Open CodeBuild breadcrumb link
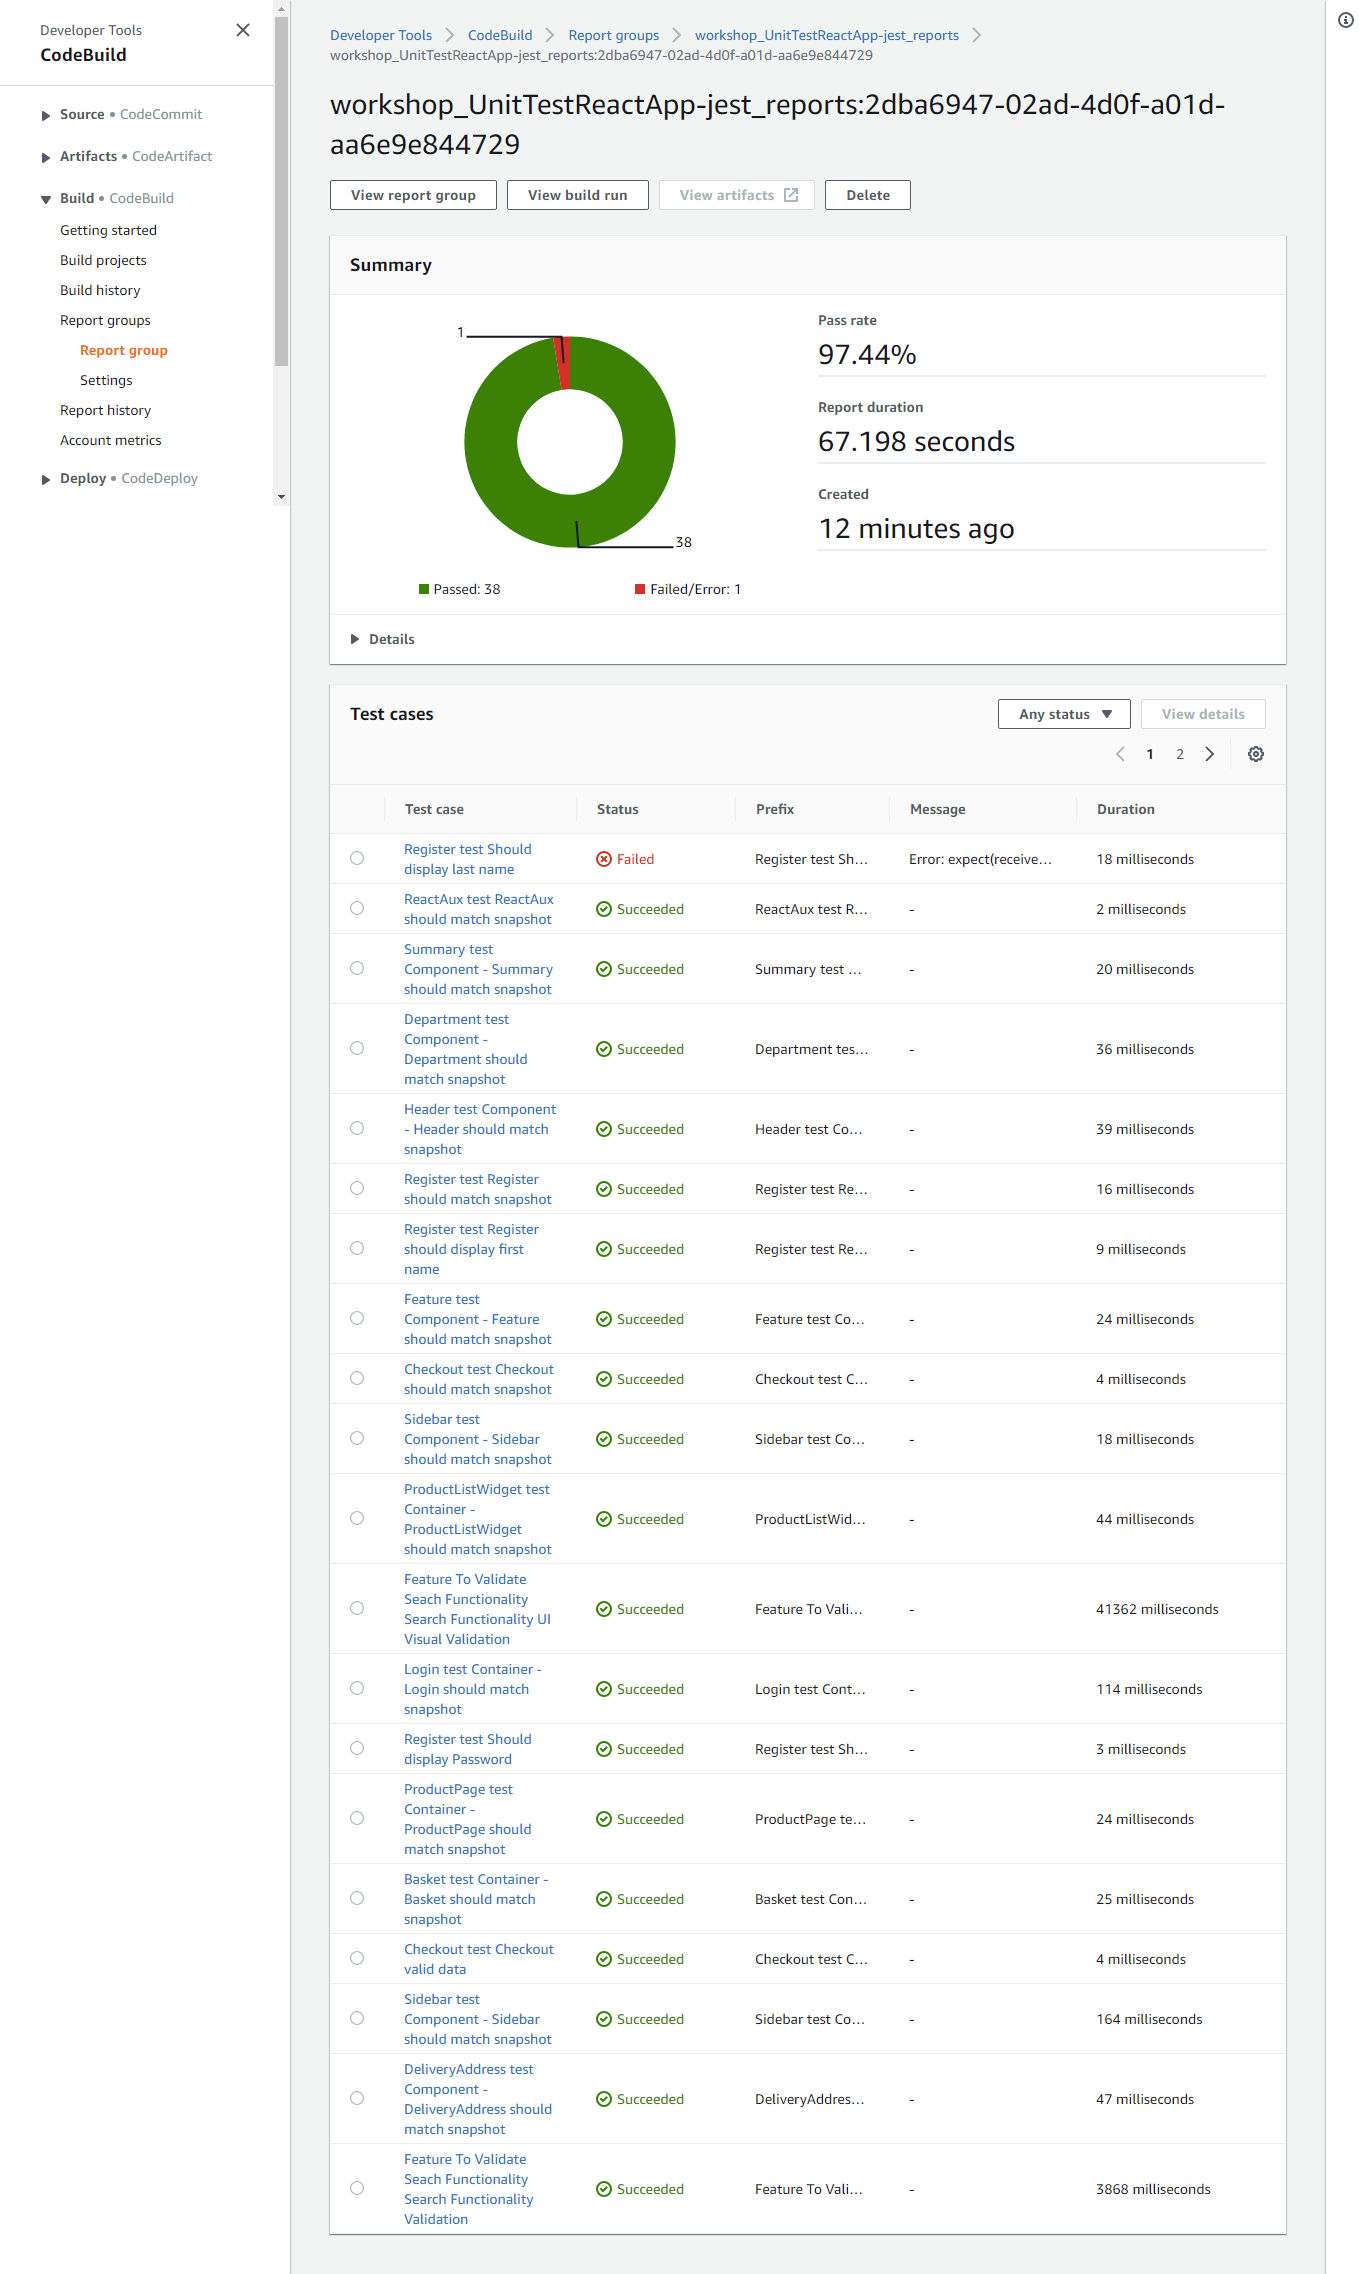This screenshot has height=2274, width=1366. point(500,35)
